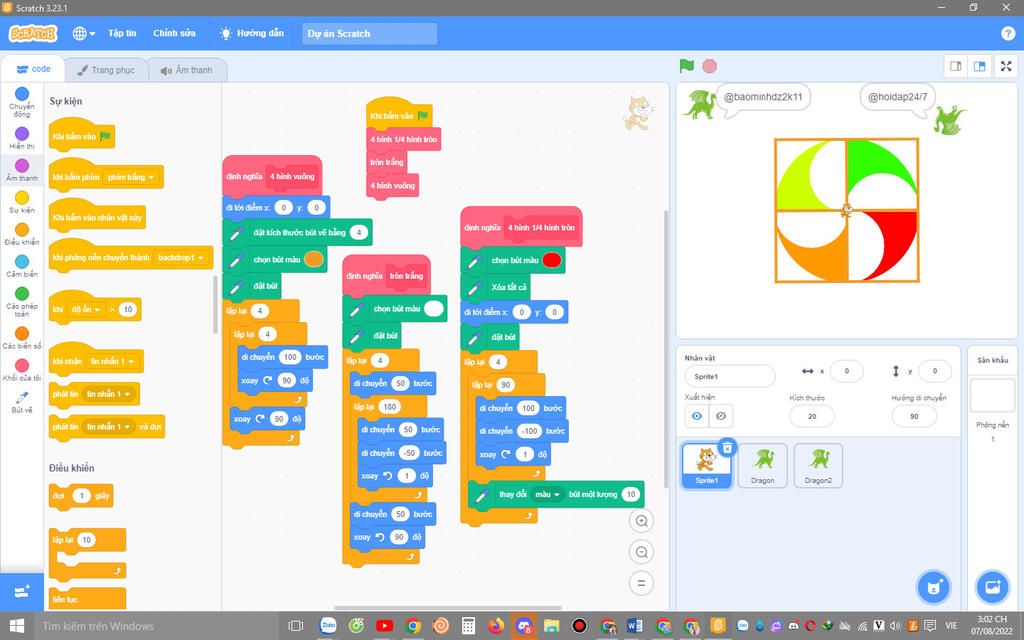
Task: Select the Dragon sprite thumbnail
Action: (762, 465)
